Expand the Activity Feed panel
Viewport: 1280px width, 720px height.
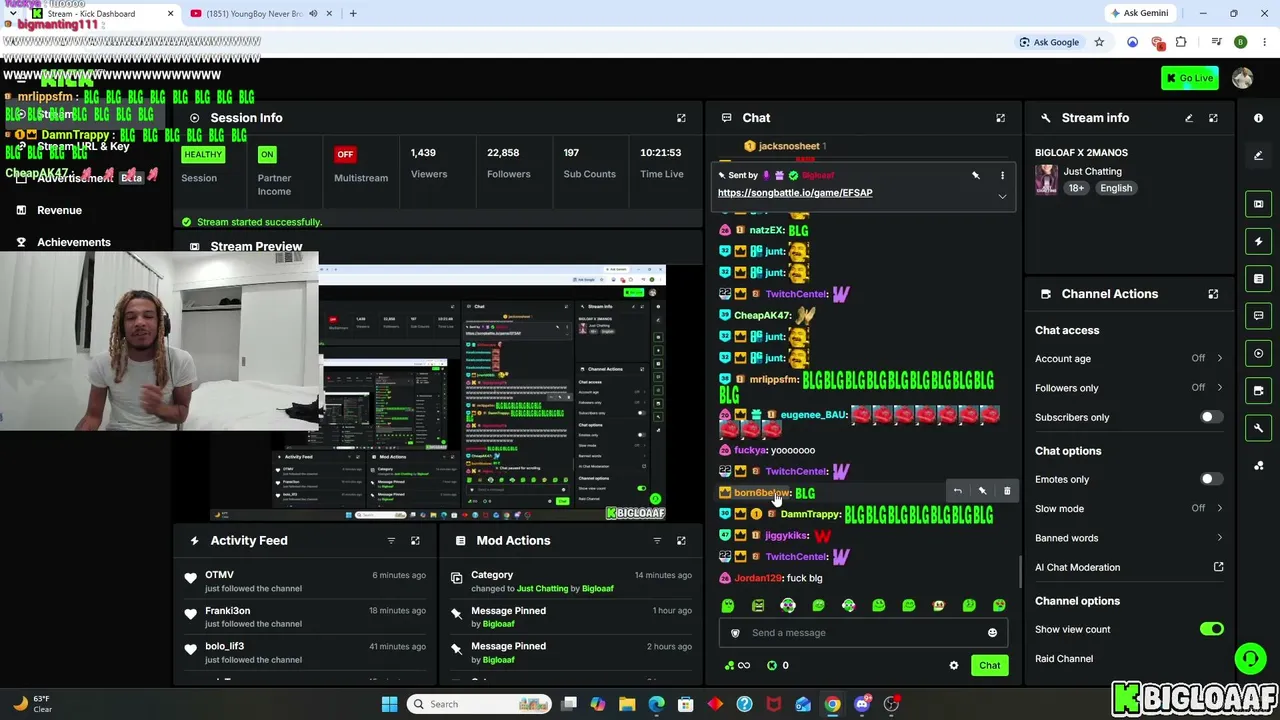pyautogui.click(x=415, y=541)
